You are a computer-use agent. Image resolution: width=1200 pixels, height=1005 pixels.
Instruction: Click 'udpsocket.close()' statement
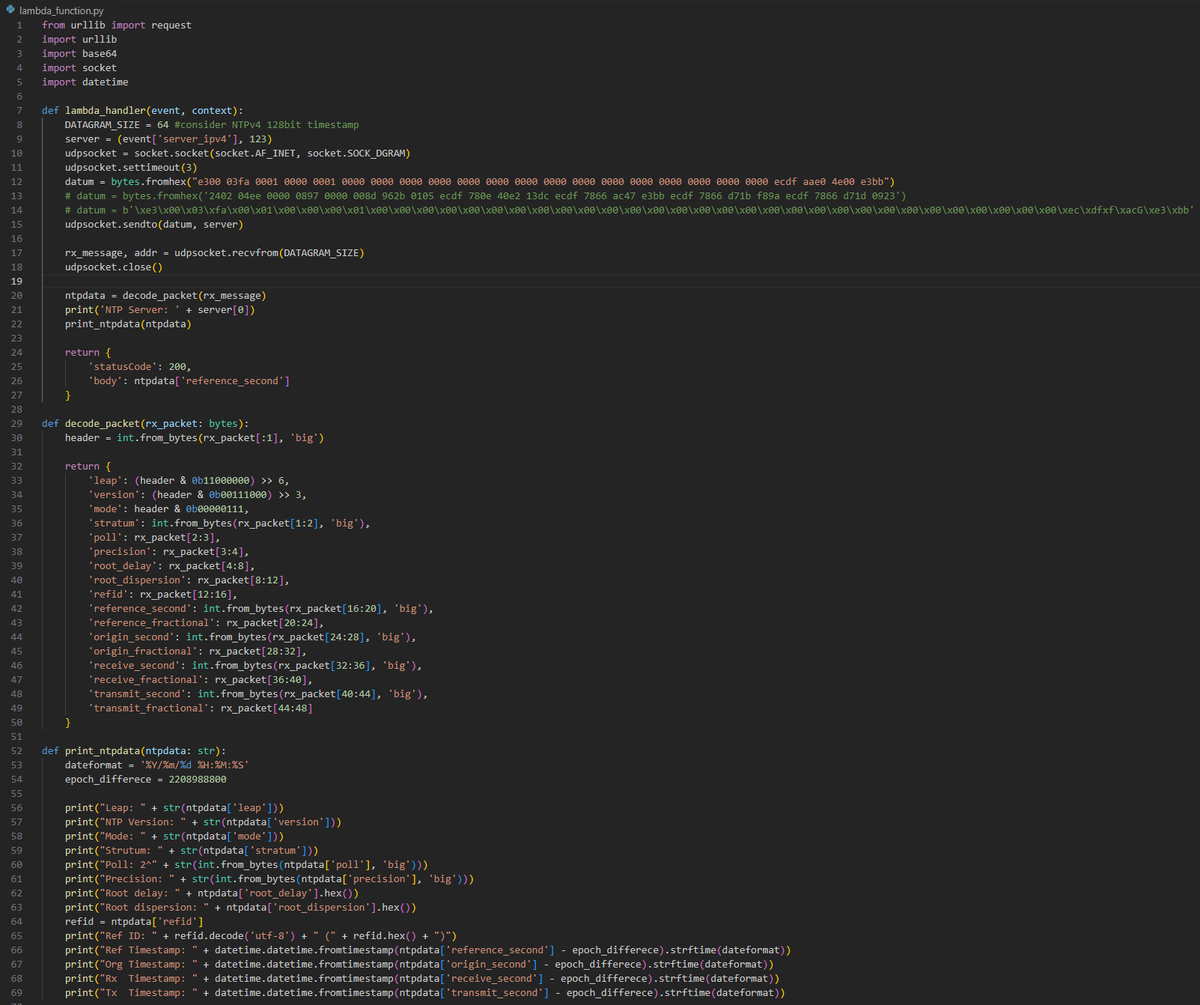114,267
